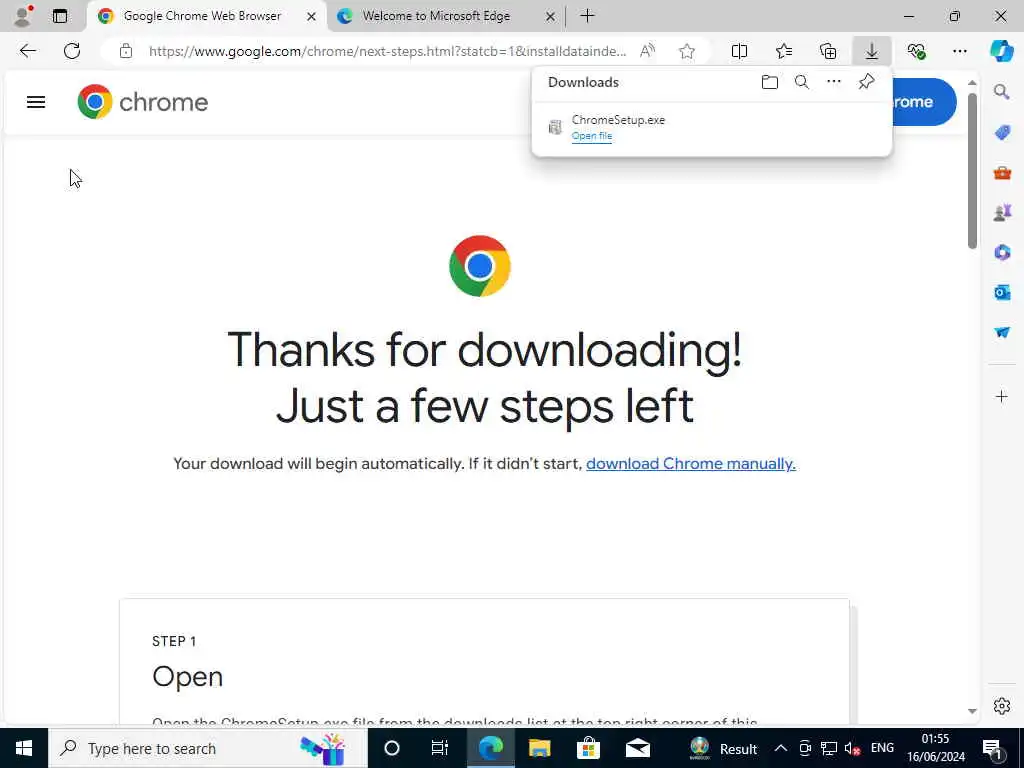Open sidebar settings gear
The image size is (1024, 768).
(1002, 706)
